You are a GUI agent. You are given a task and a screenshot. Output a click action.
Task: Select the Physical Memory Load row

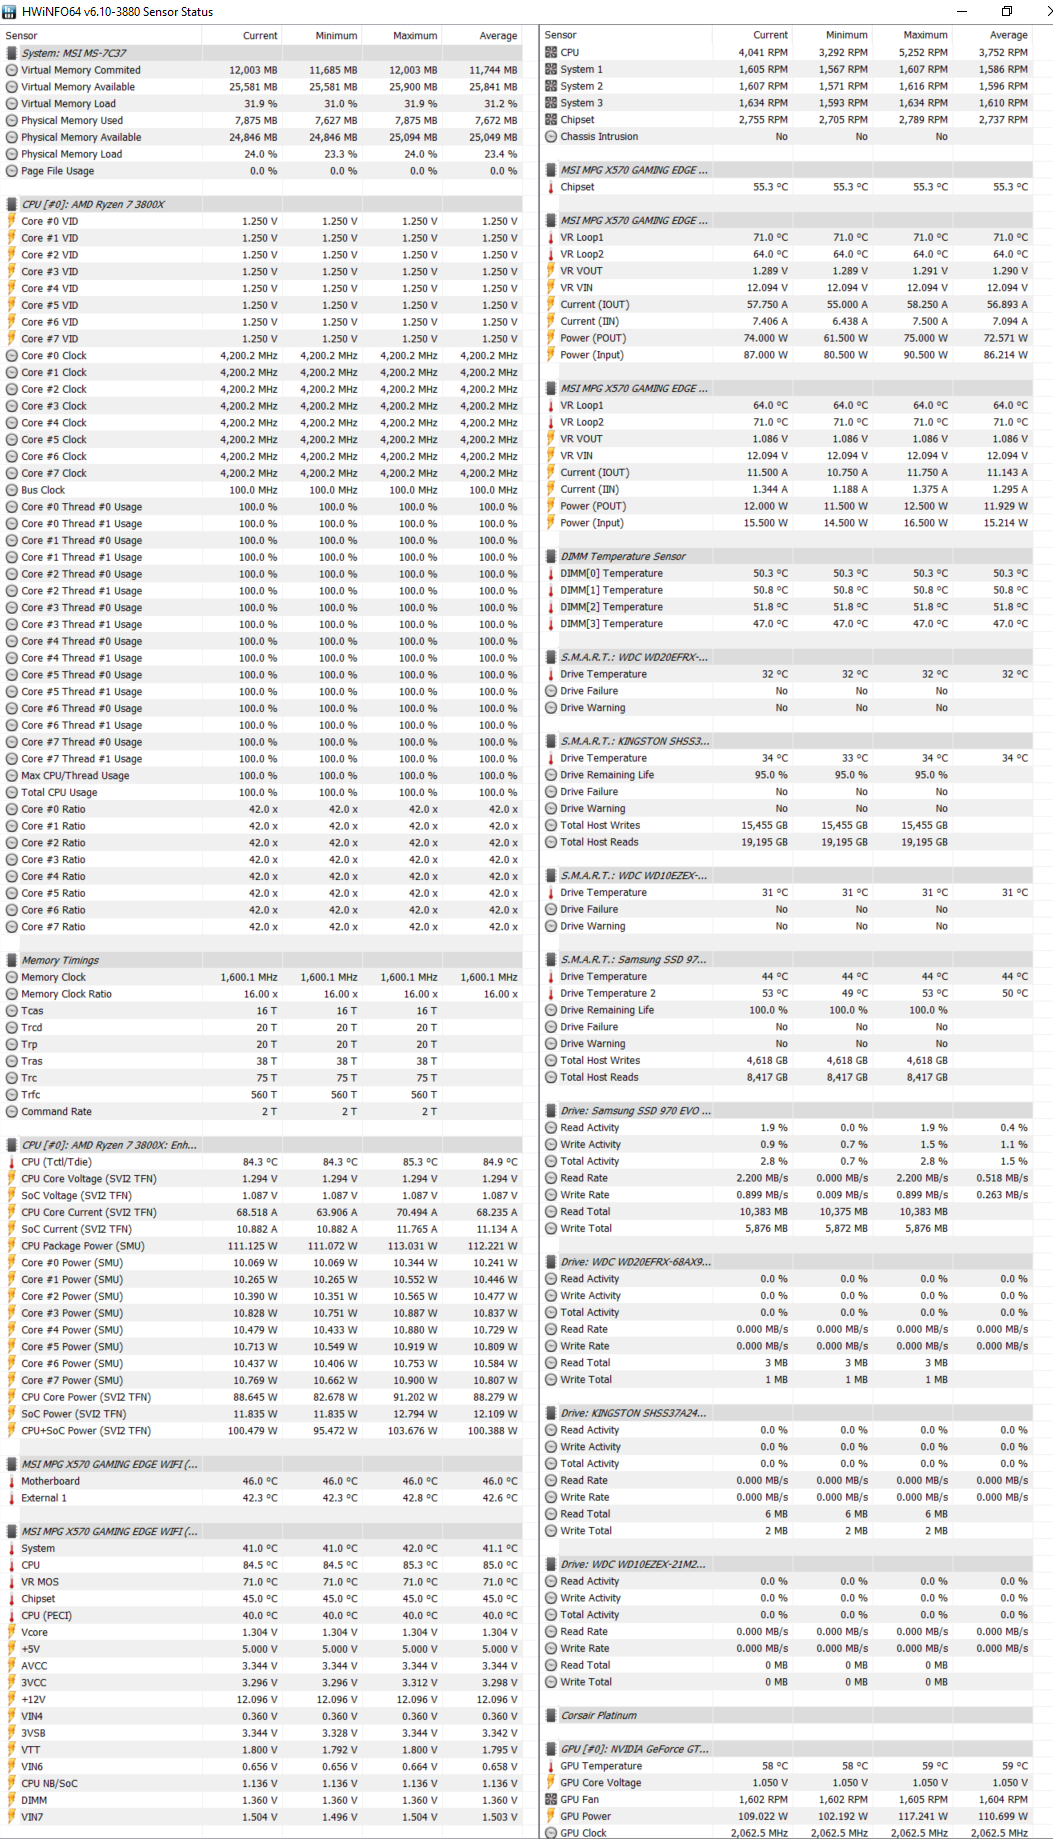[x=262, y=154]
